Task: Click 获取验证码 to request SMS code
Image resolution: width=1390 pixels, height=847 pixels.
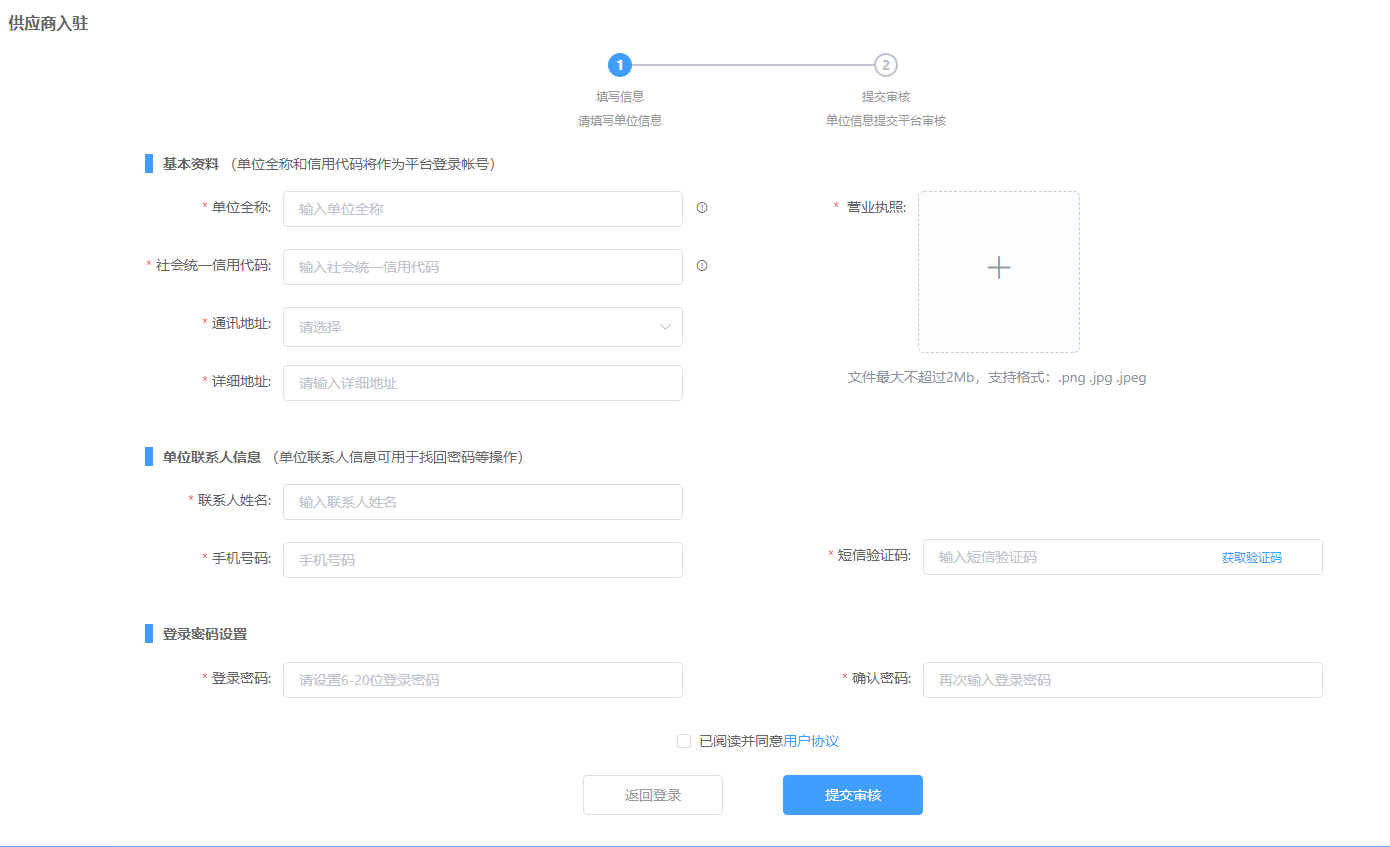Action: (1251, 558)
